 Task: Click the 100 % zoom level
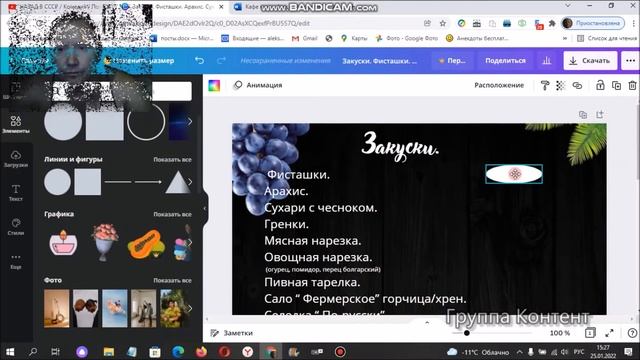click(x=560, y=333)
